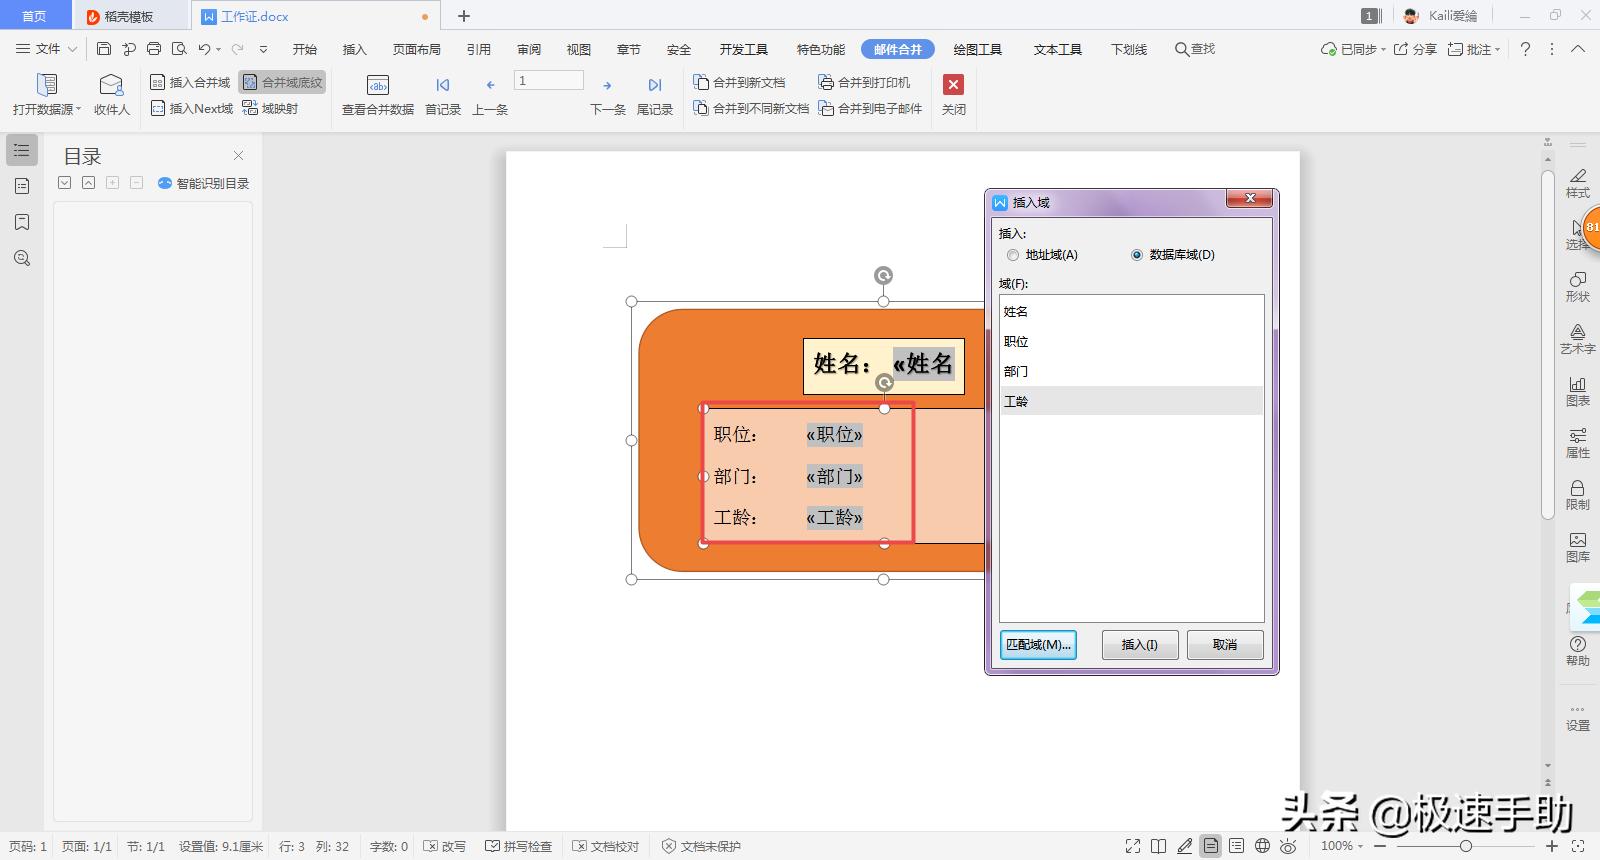The width and height of the screenshot is (1600, 860).
Task: Switch to the 引用 tab
Action: (479, 49)
